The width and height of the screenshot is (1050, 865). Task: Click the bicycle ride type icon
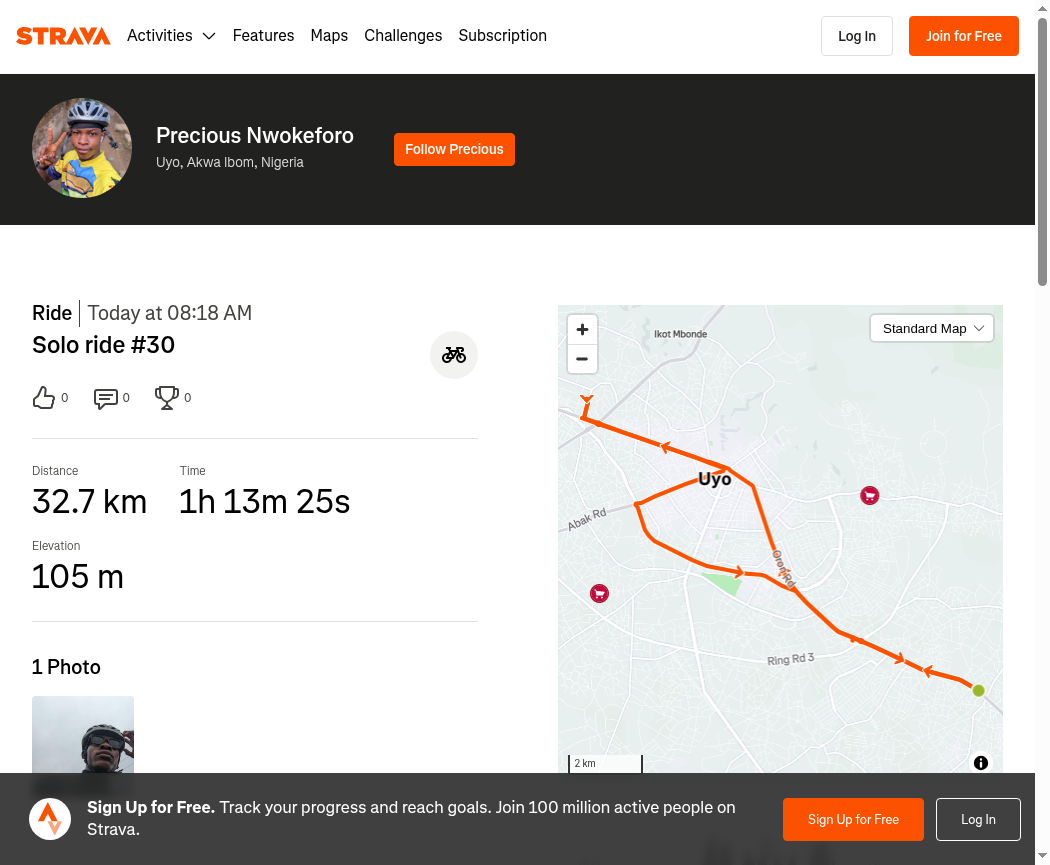click(453, 355)
